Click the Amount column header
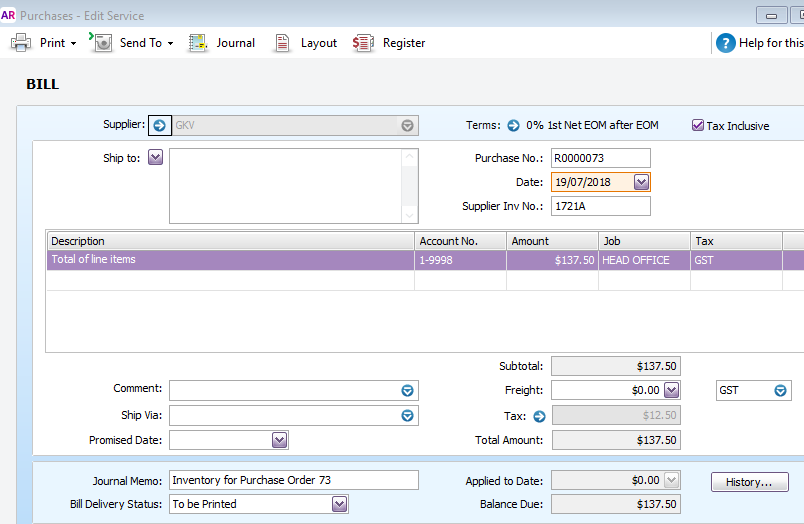The width and height of the screenshot is (804, 524). [x=553, y=241]
